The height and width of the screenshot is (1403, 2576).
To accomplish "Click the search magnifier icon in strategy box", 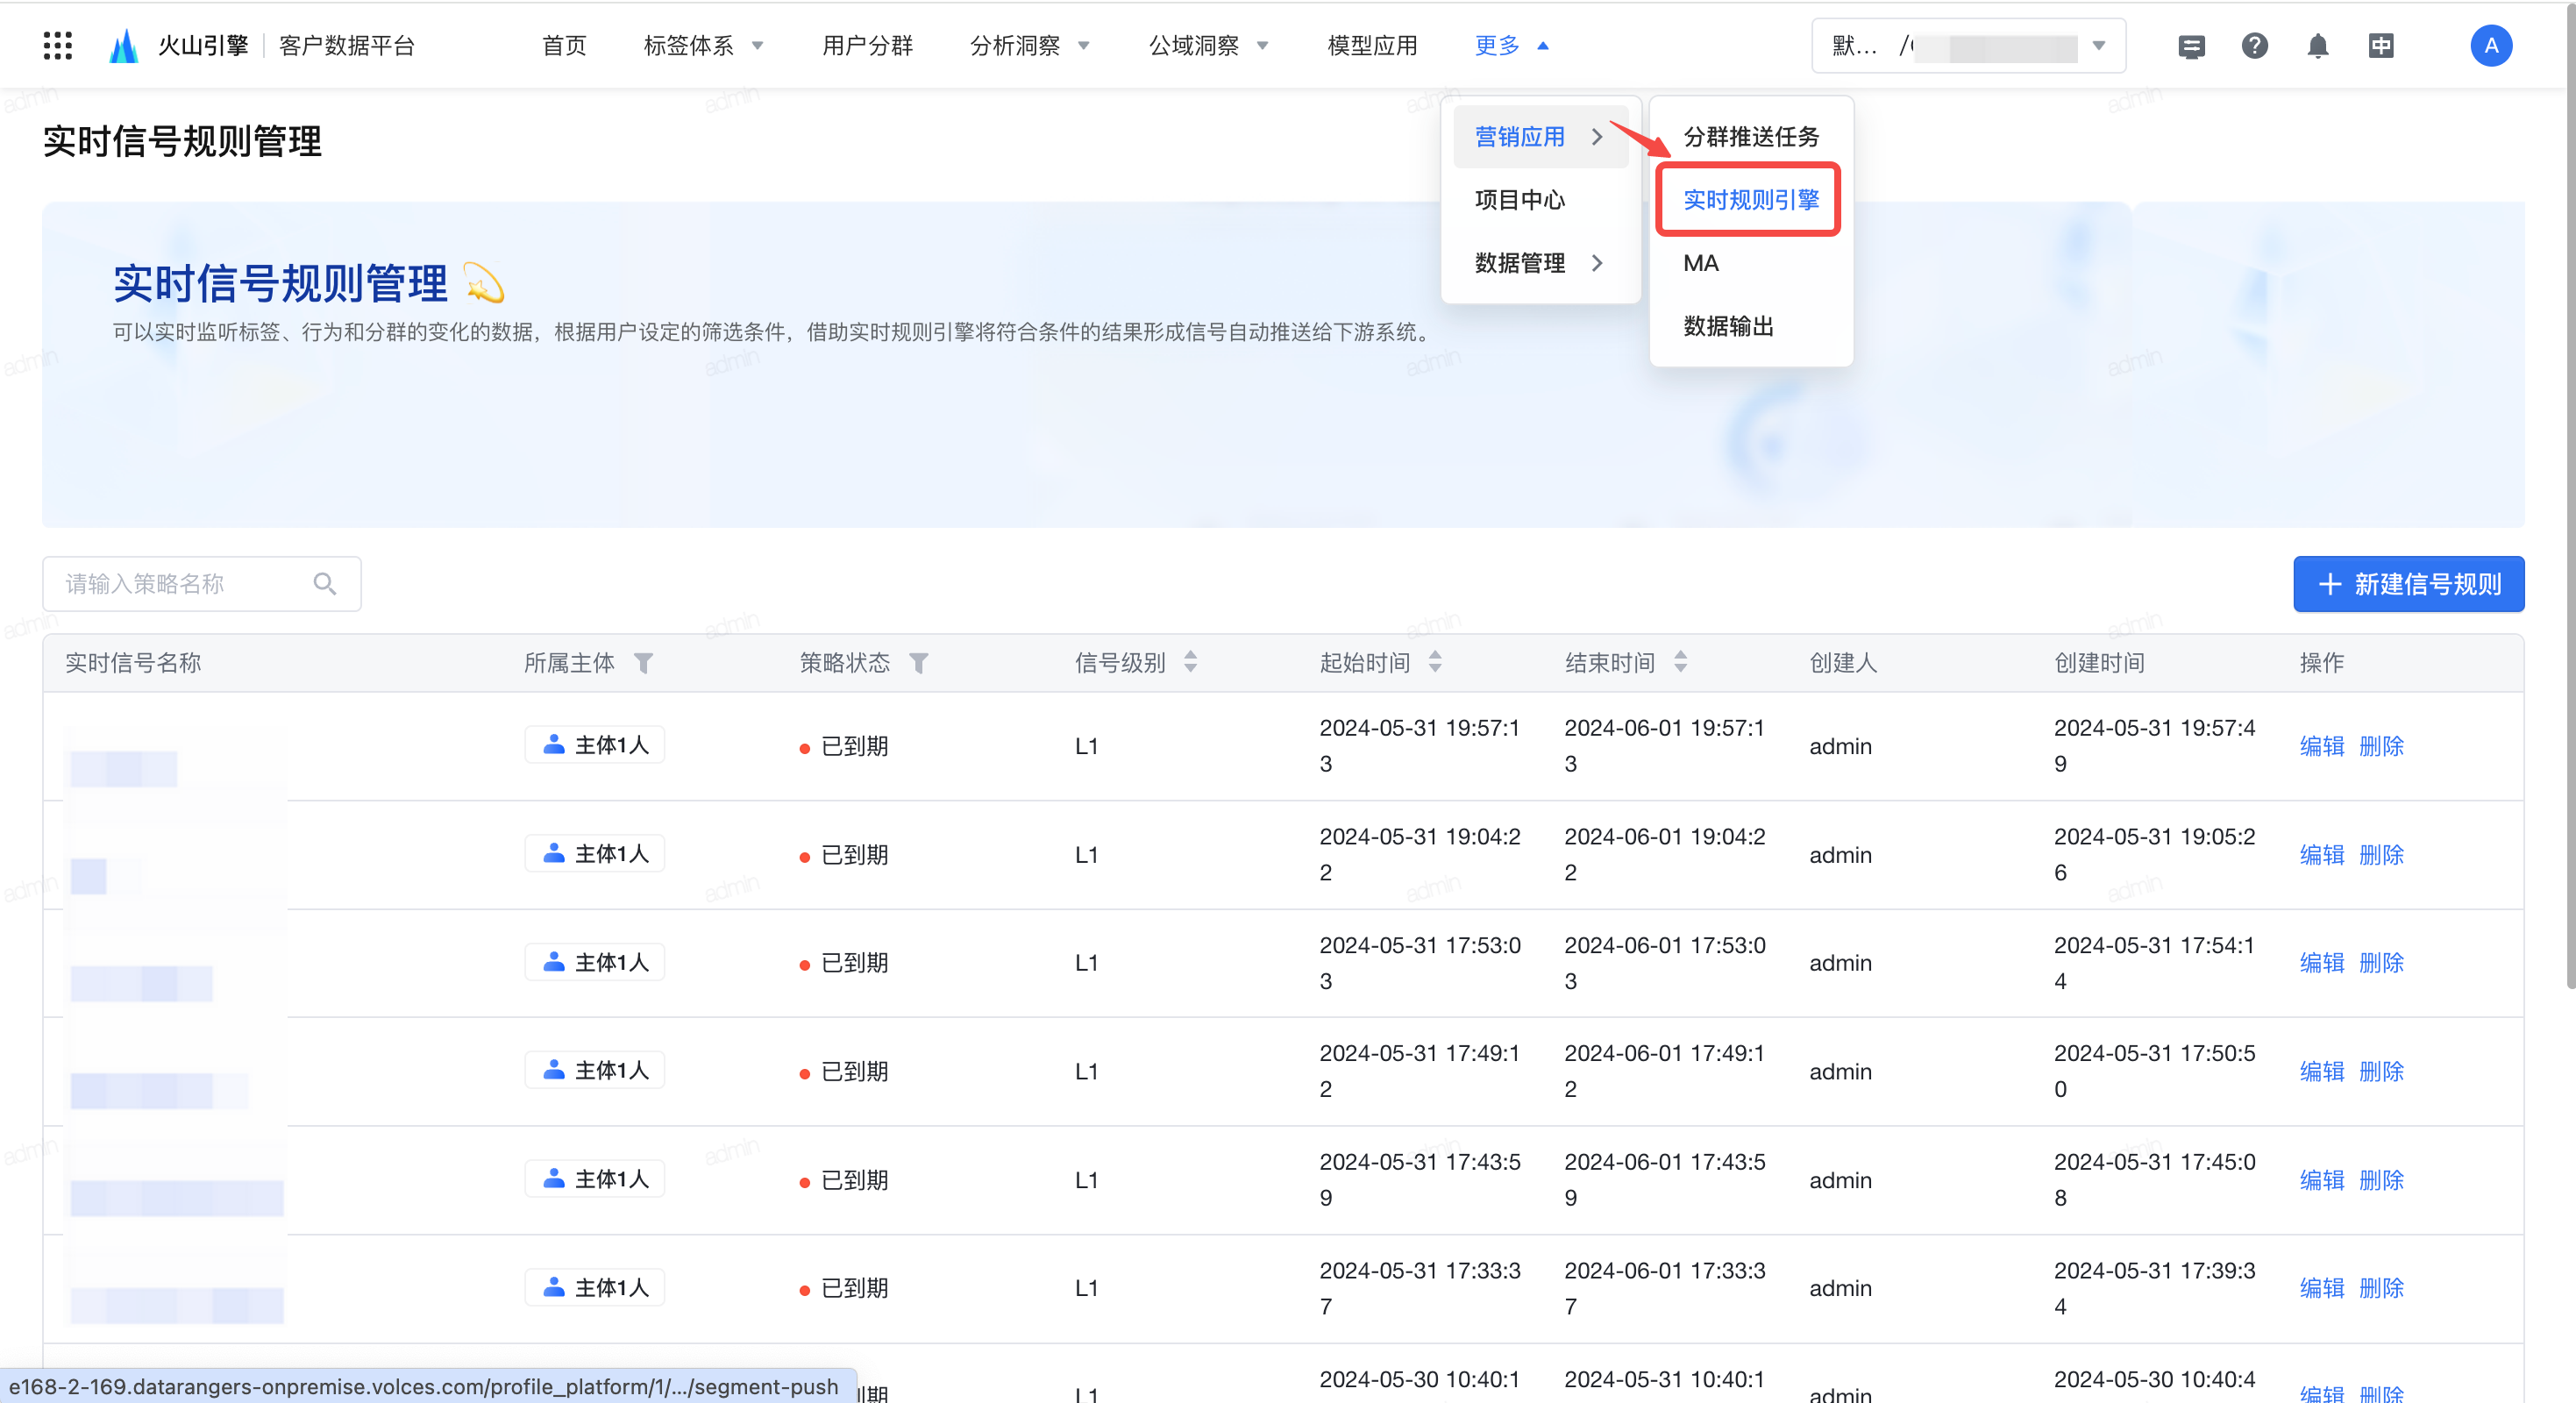I will pyautogui.click(x=324, y=584).
